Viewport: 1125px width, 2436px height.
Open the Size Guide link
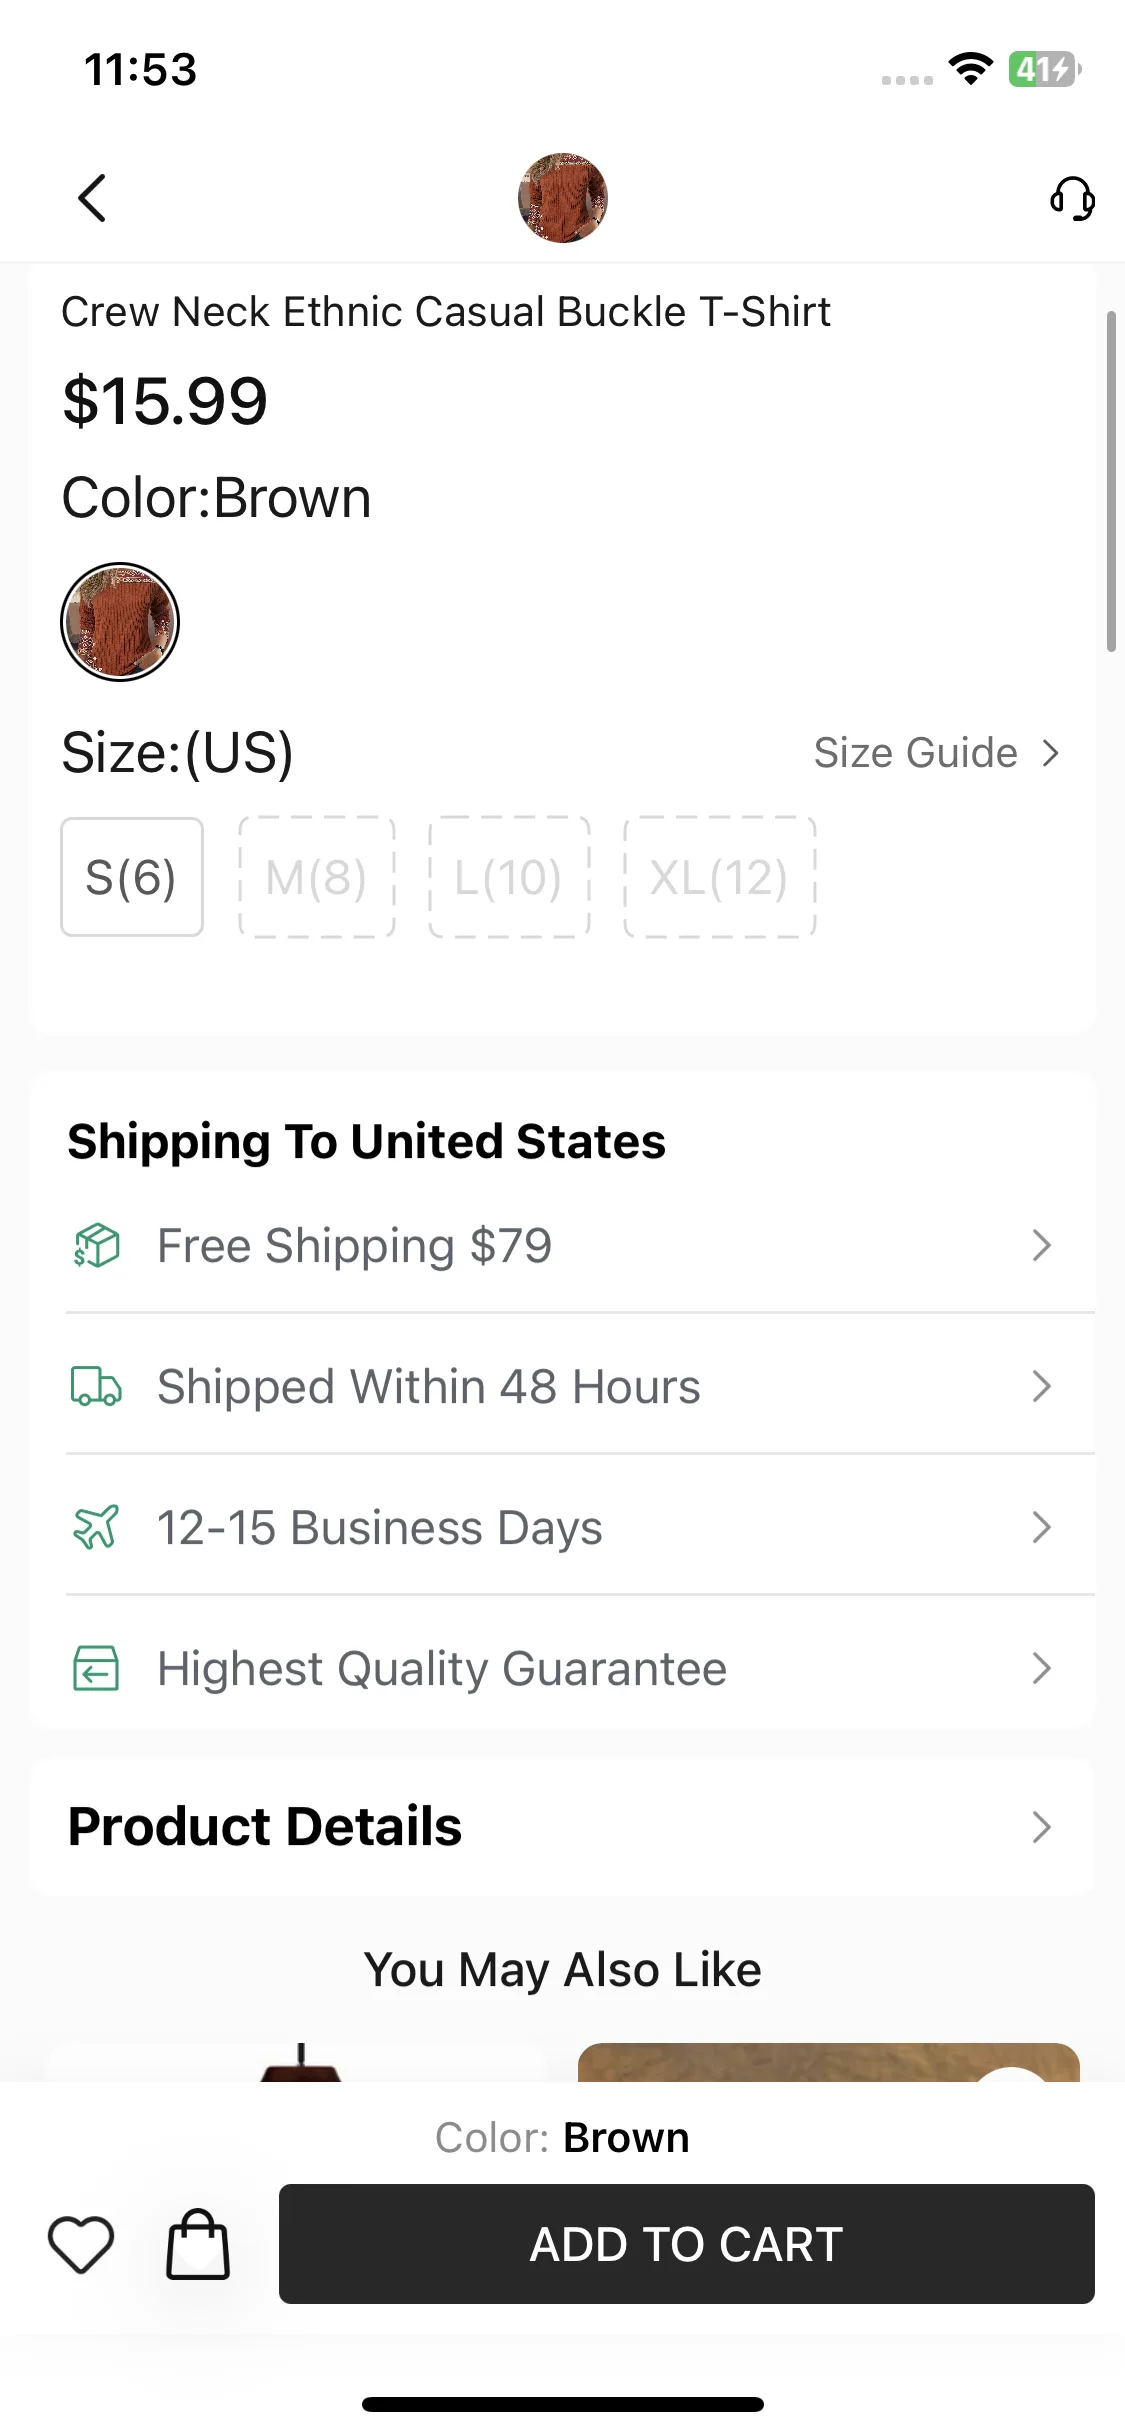(x=937, y=753)
